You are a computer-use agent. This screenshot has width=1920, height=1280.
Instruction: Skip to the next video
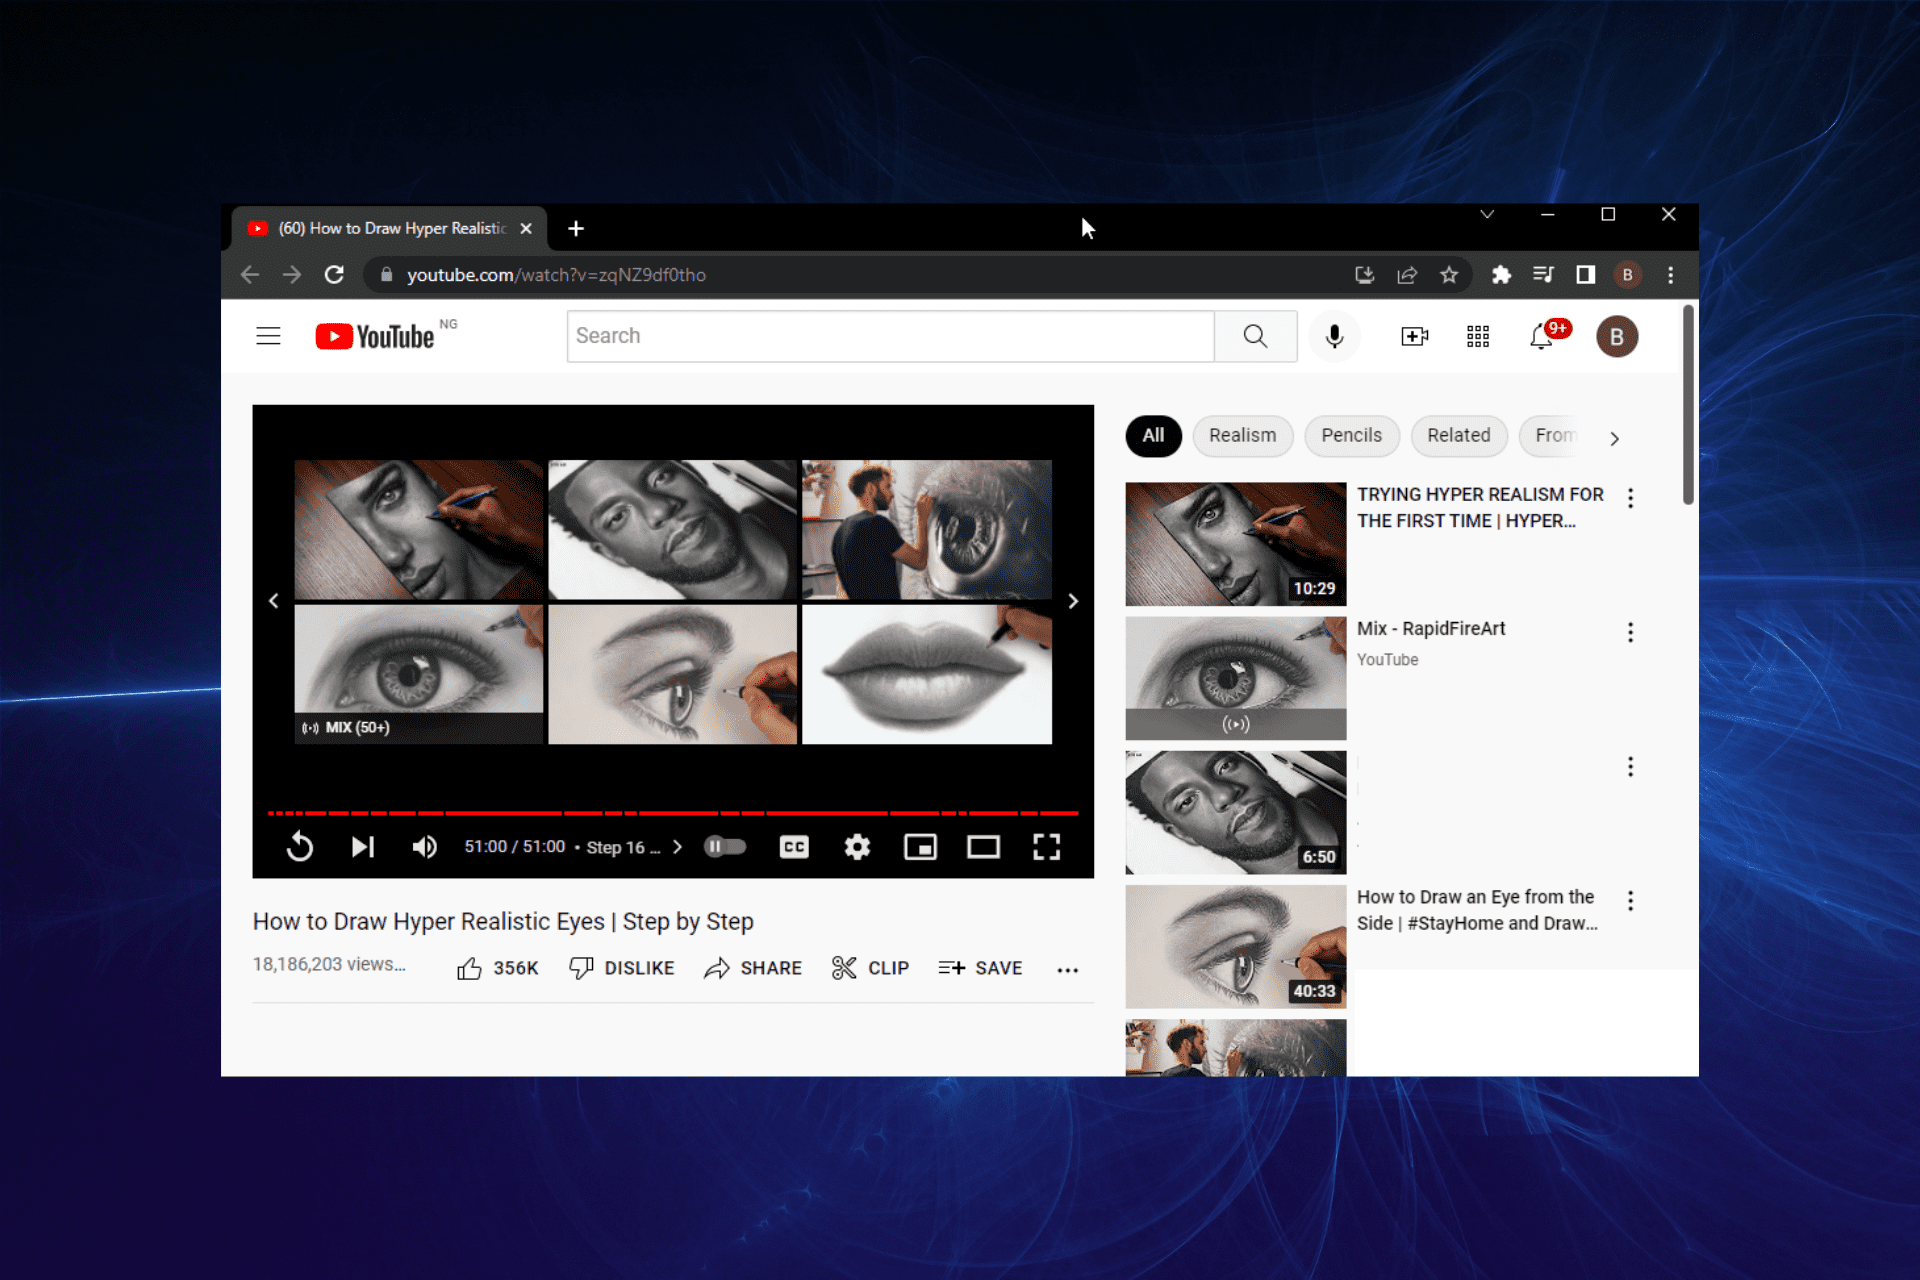[362, 847]
